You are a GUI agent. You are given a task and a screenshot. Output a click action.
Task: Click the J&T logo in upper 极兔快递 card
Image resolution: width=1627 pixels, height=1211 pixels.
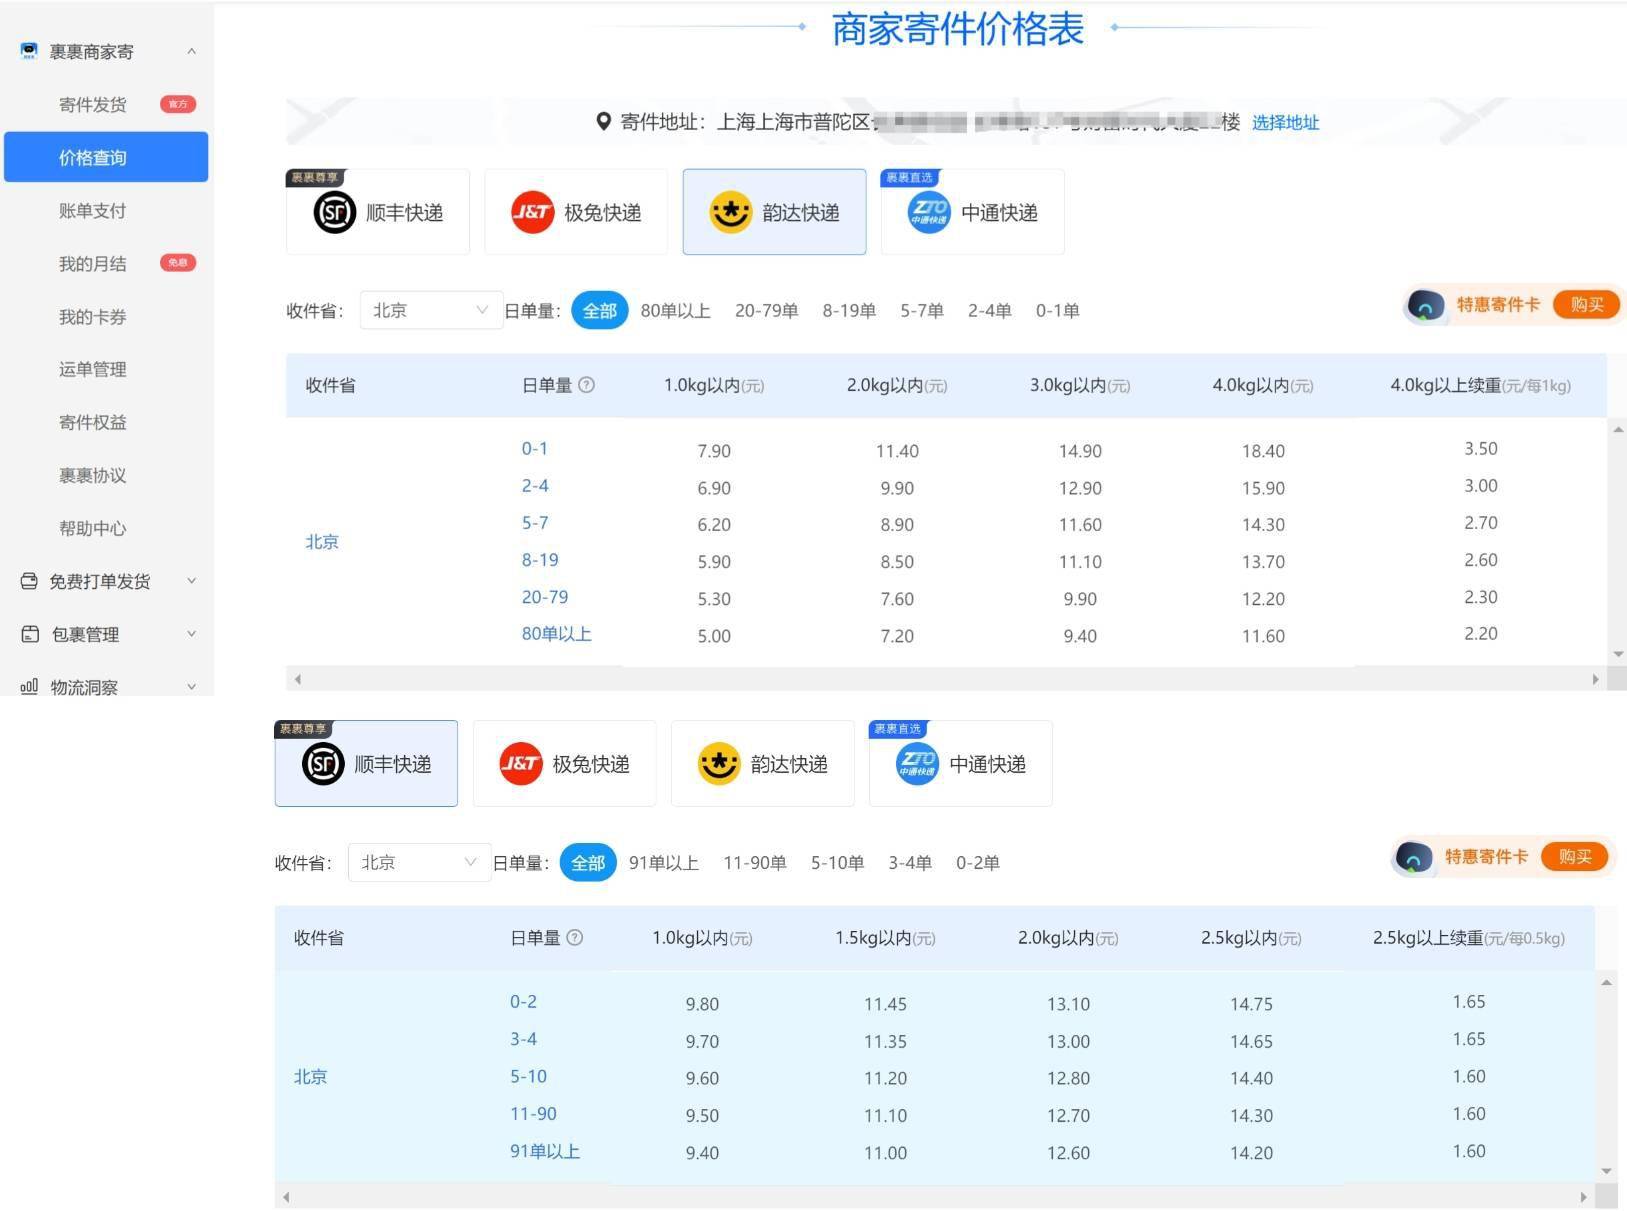(x=532, y=212)
